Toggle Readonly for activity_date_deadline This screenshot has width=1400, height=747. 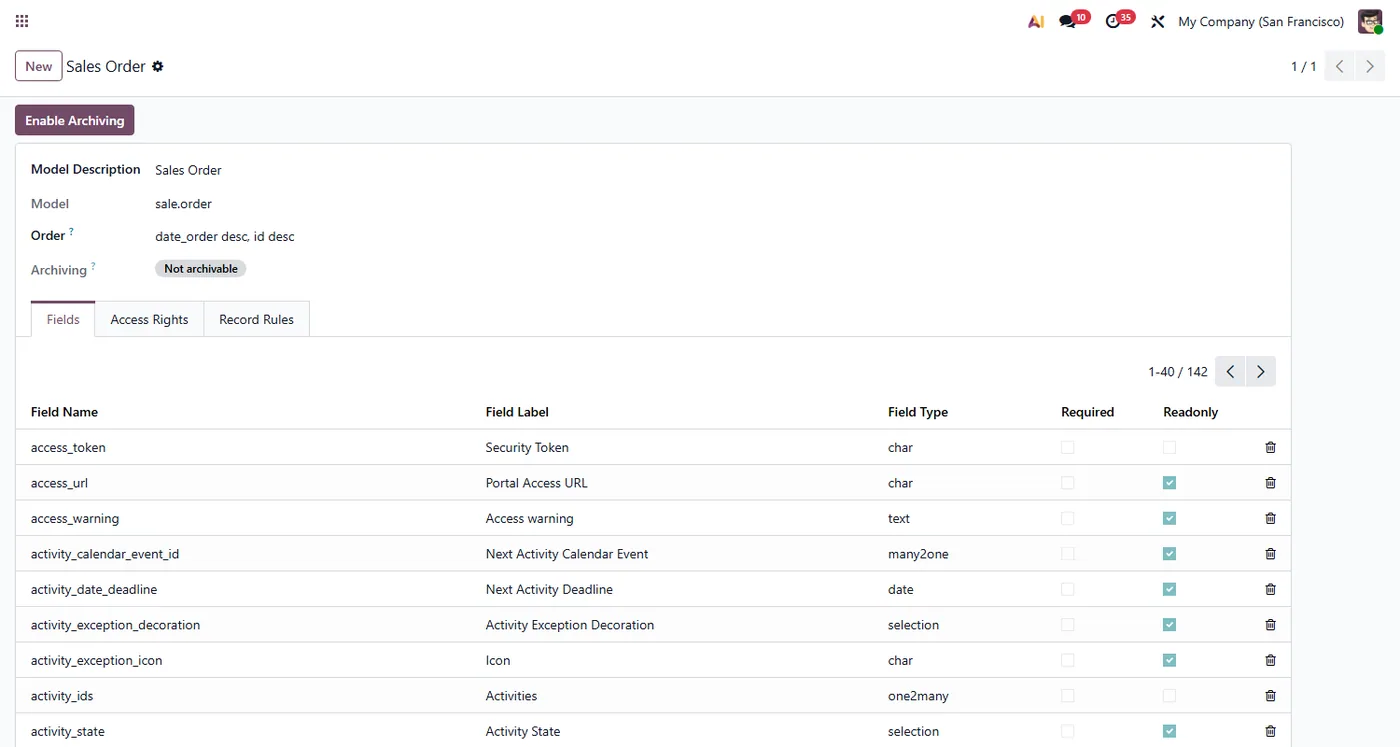[x=1169, y=589]
